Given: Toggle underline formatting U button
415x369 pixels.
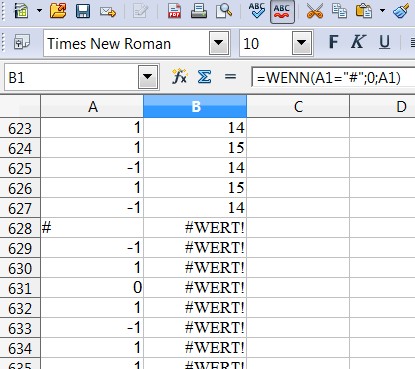Looking at the screenshot, I should point(384,42).
